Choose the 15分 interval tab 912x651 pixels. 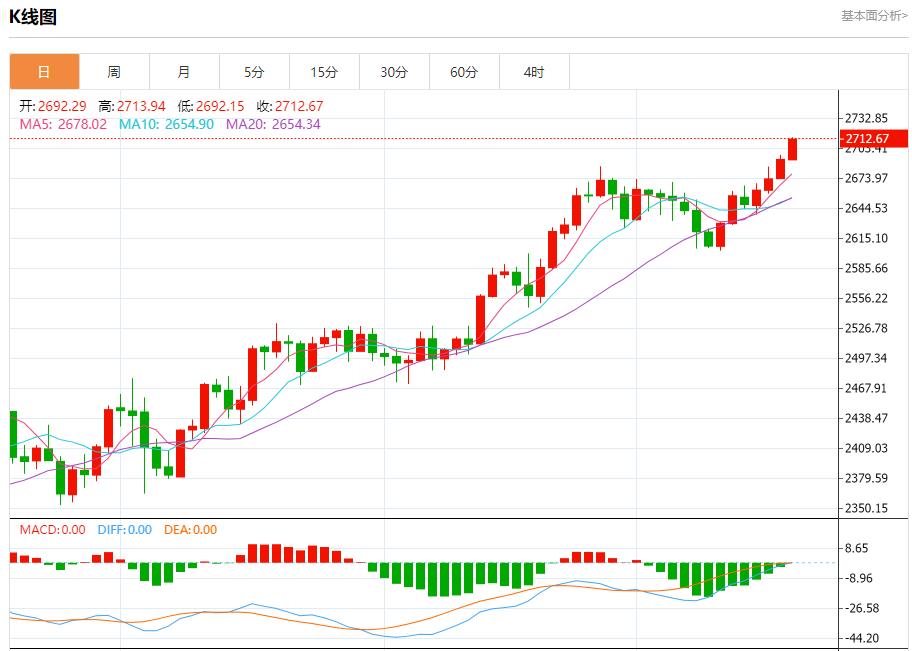[324, 72]
